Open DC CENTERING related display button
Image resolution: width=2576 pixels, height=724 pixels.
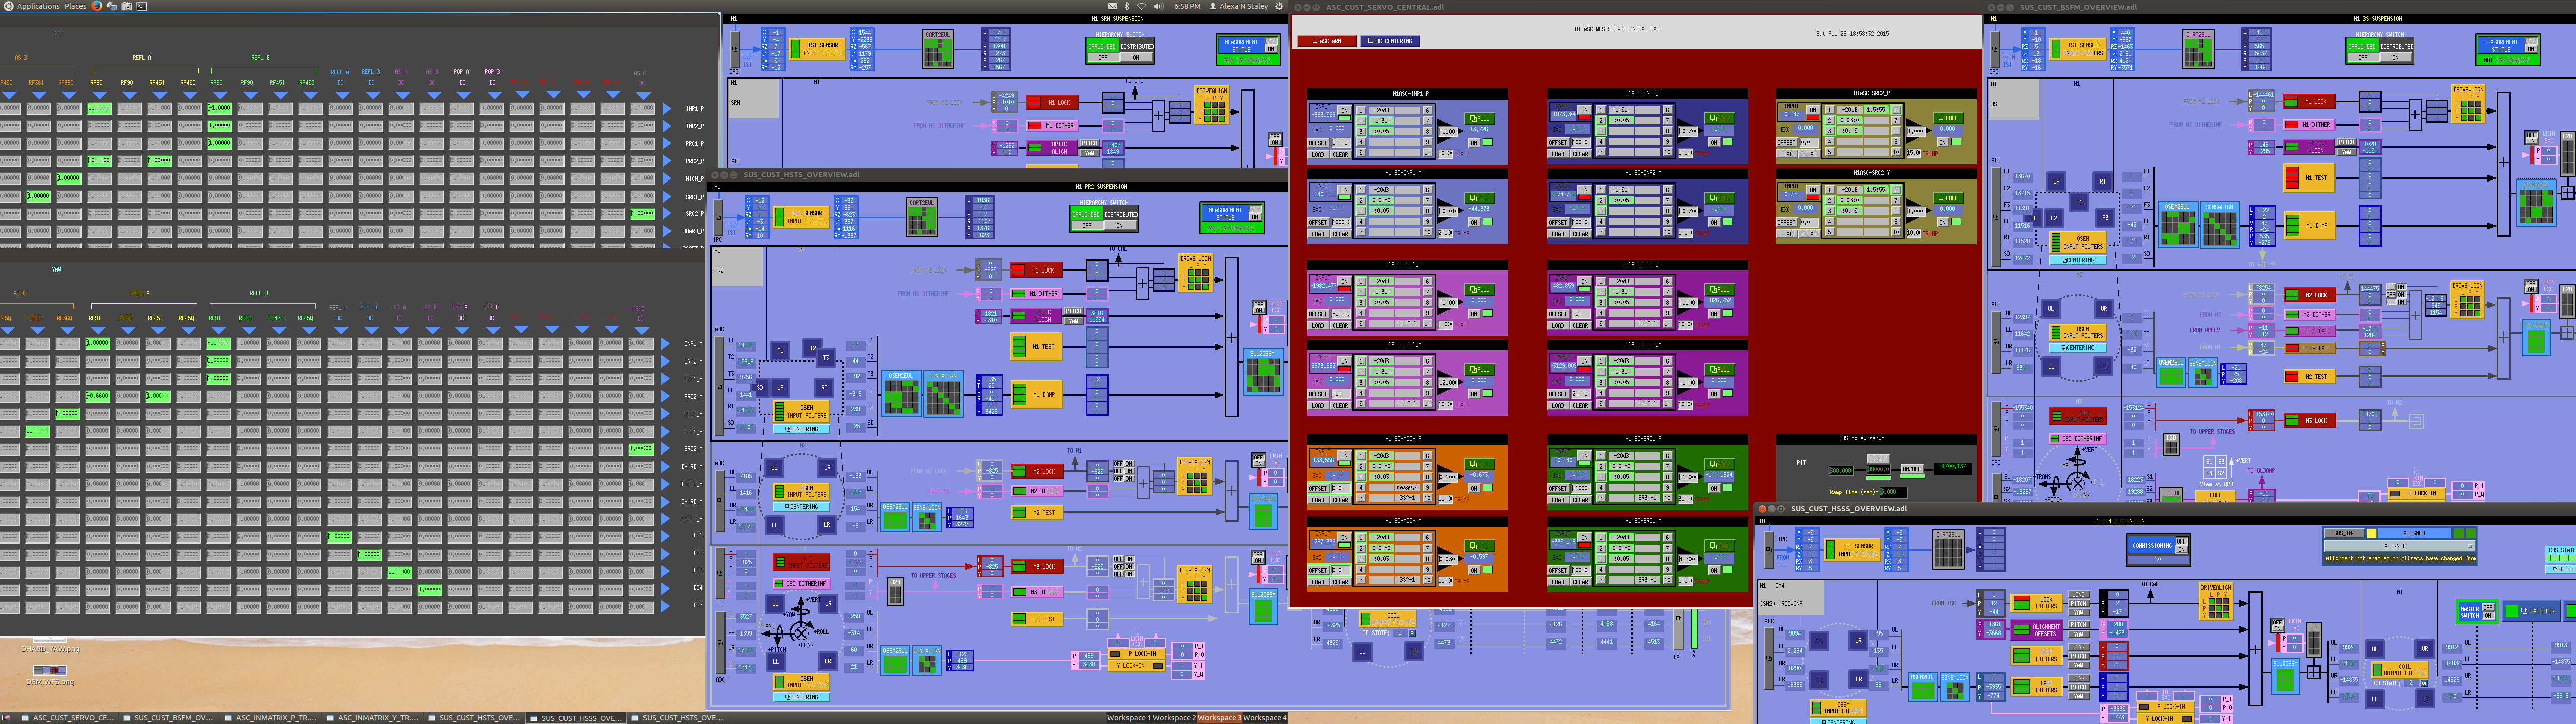[1390, 41]
